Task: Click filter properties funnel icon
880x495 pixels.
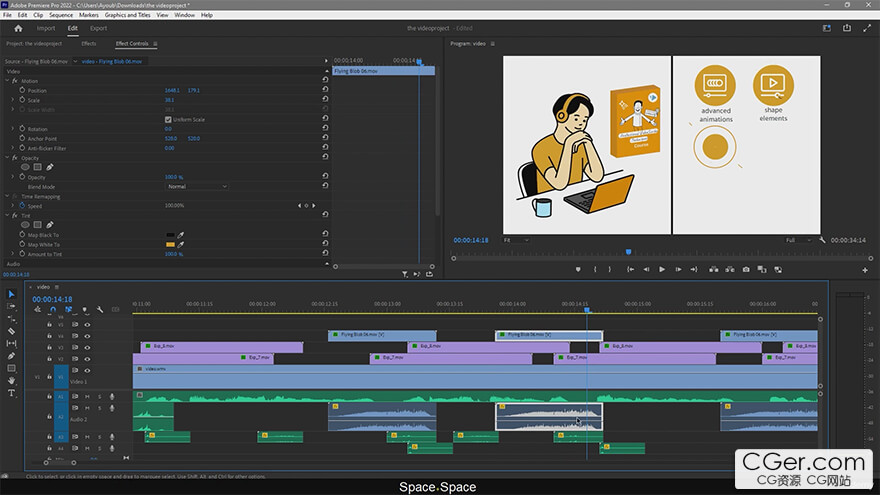Action: click(x=405, y=274)
